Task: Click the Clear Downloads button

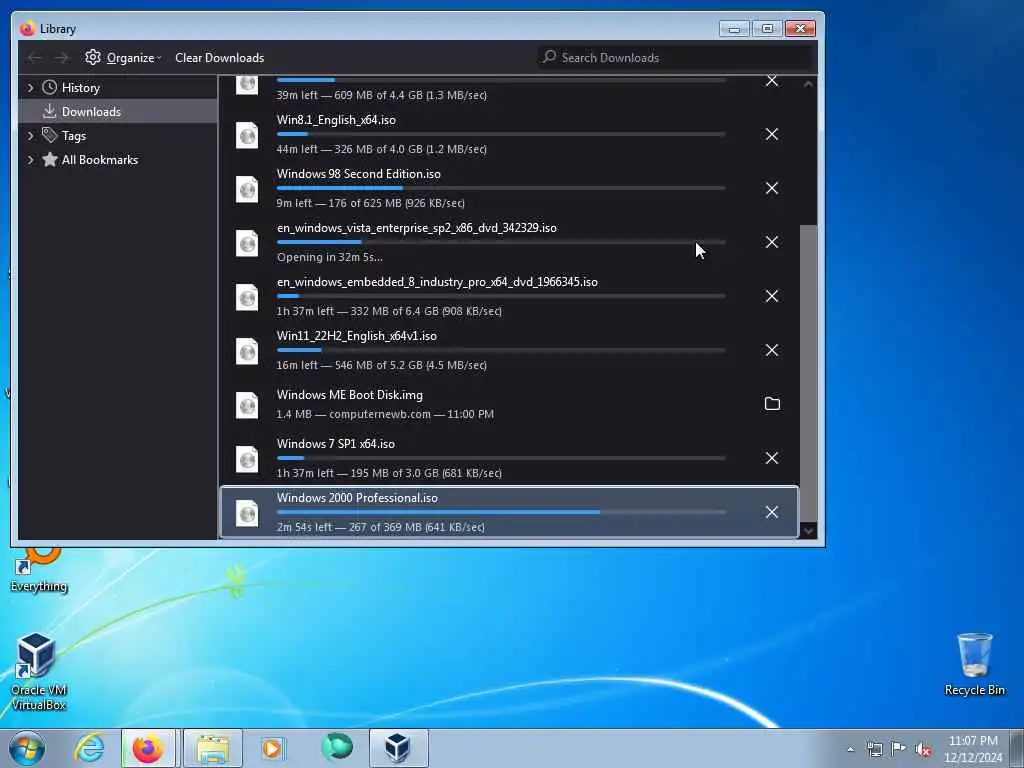Action: tap(219, 58)
